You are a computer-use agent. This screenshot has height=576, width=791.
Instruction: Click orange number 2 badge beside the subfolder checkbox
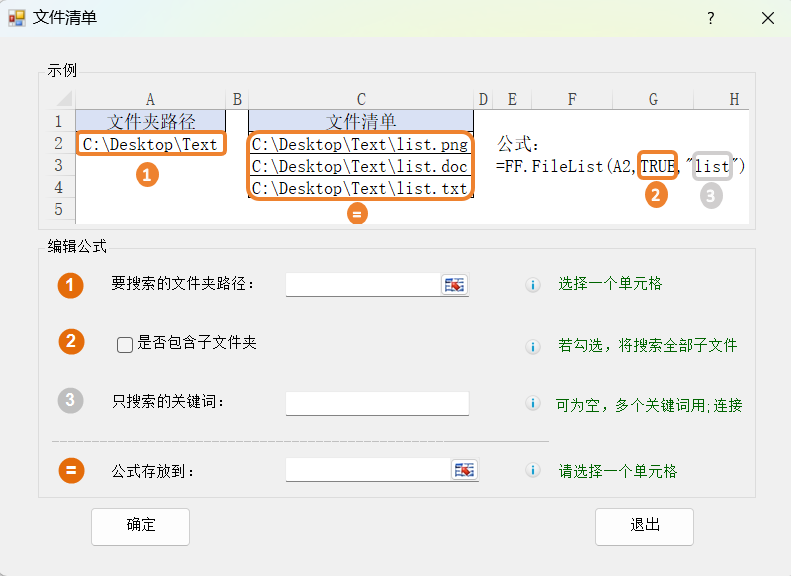click(x=71, y=342)
